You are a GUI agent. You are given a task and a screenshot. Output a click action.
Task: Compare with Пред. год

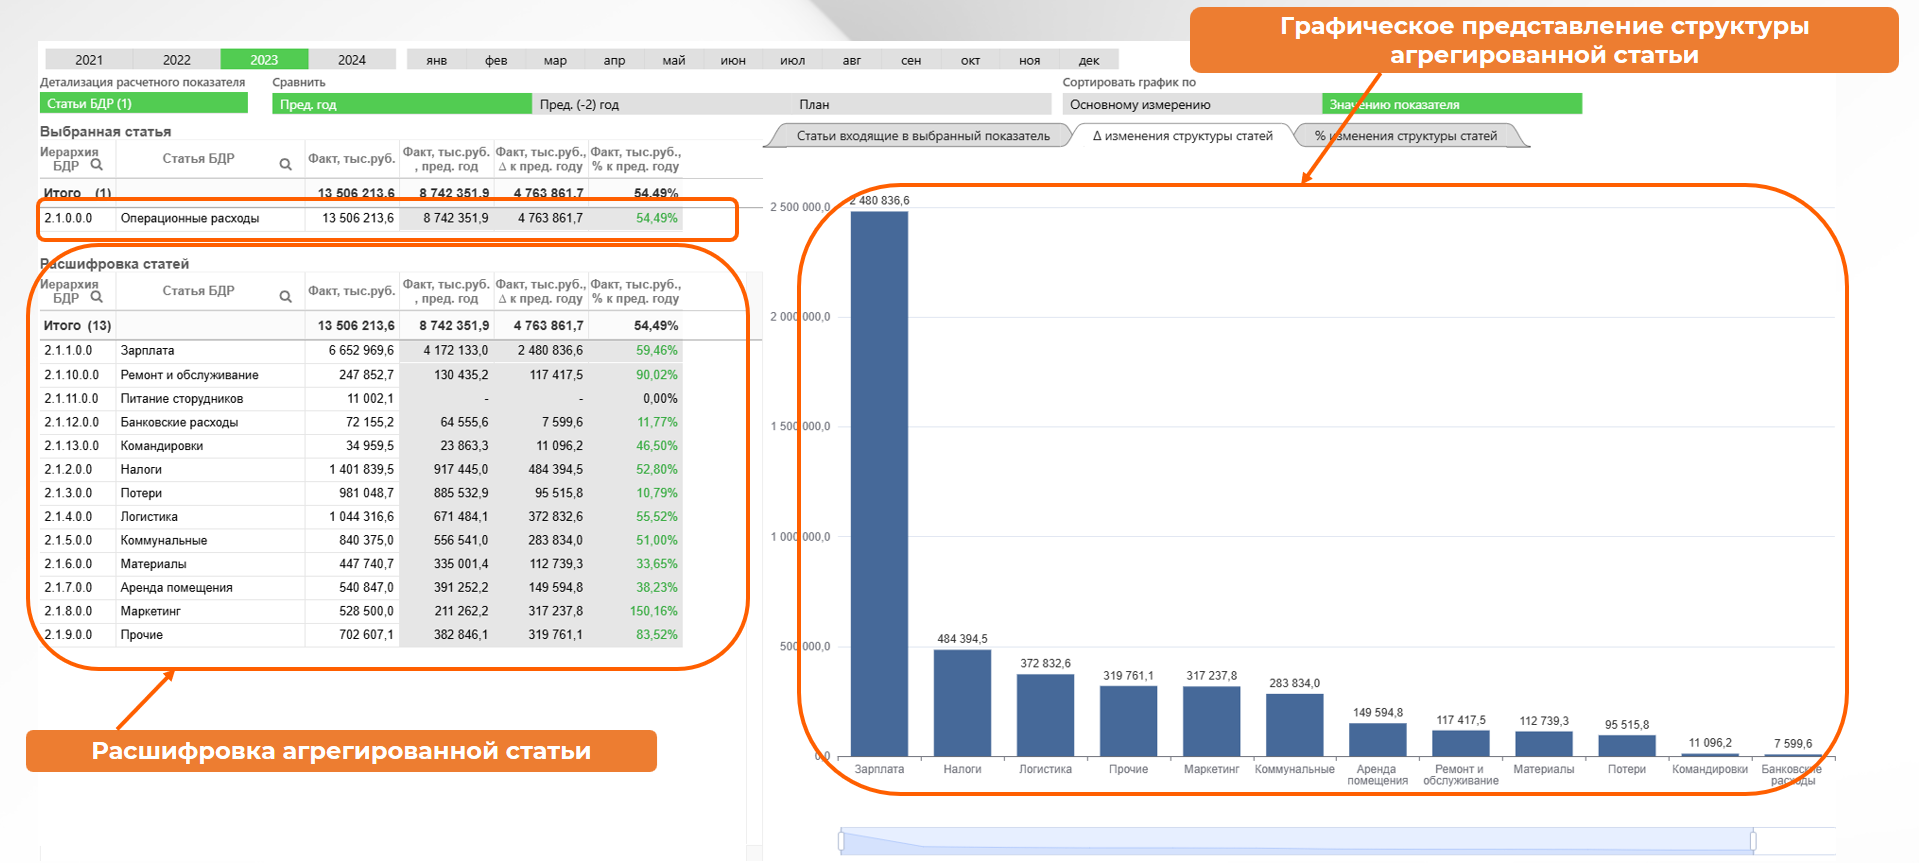pos(402,104)
